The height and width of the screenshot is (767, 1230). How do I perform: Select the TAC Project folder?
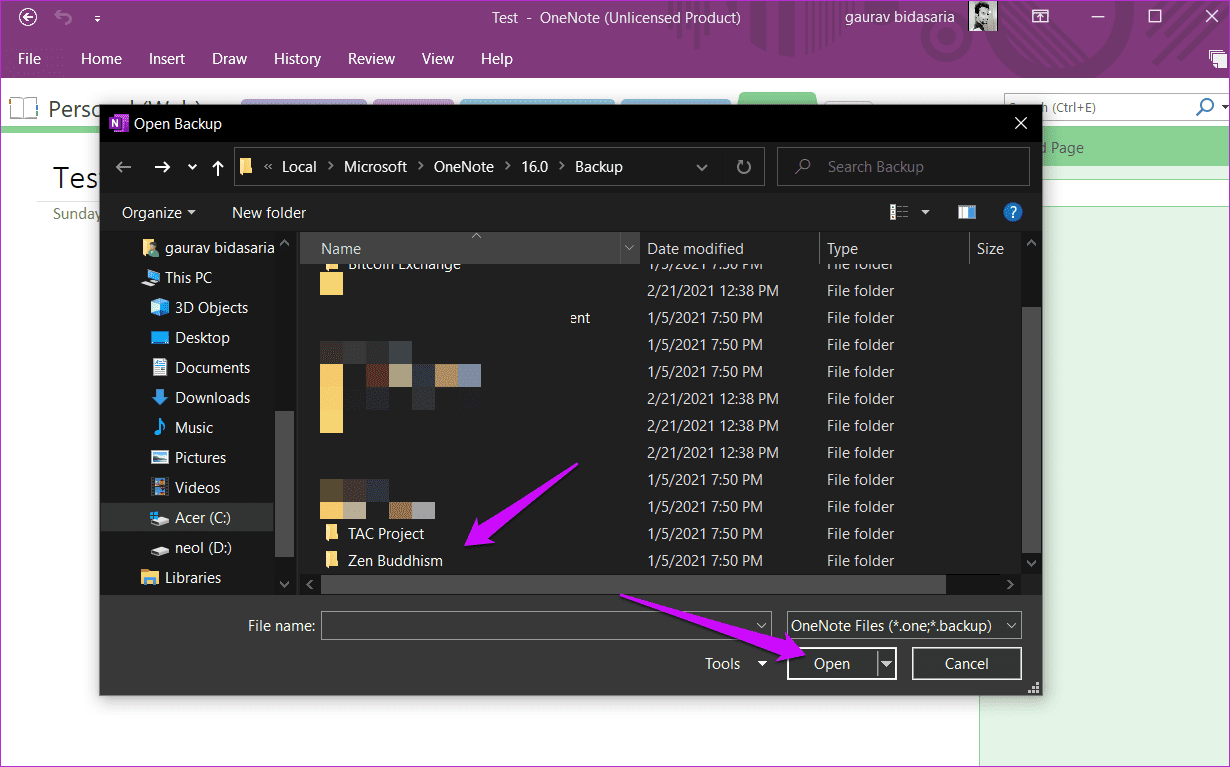pyautogui.click(x=374, y=533)
